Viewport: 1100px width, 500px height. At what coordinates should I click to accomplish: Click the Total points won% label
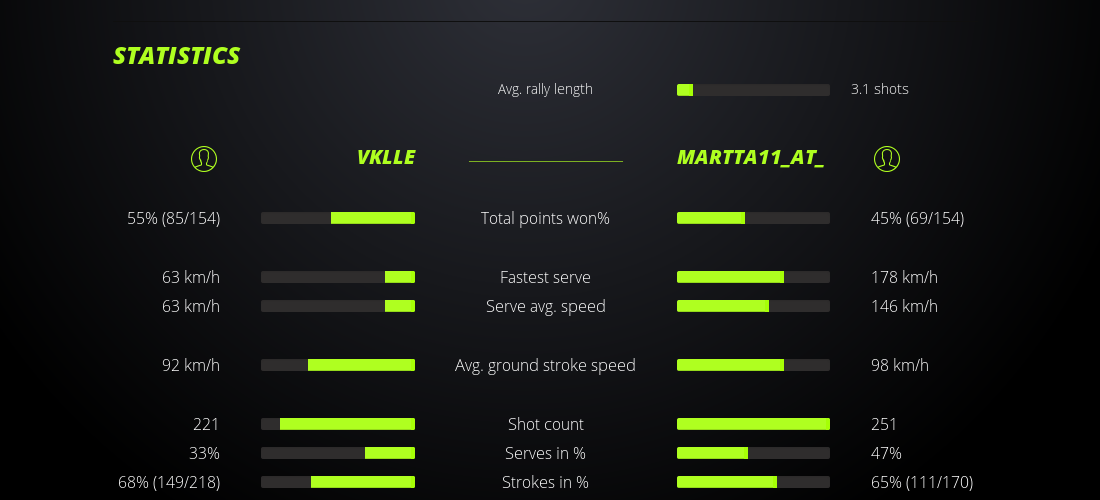(x=545, y=218)
